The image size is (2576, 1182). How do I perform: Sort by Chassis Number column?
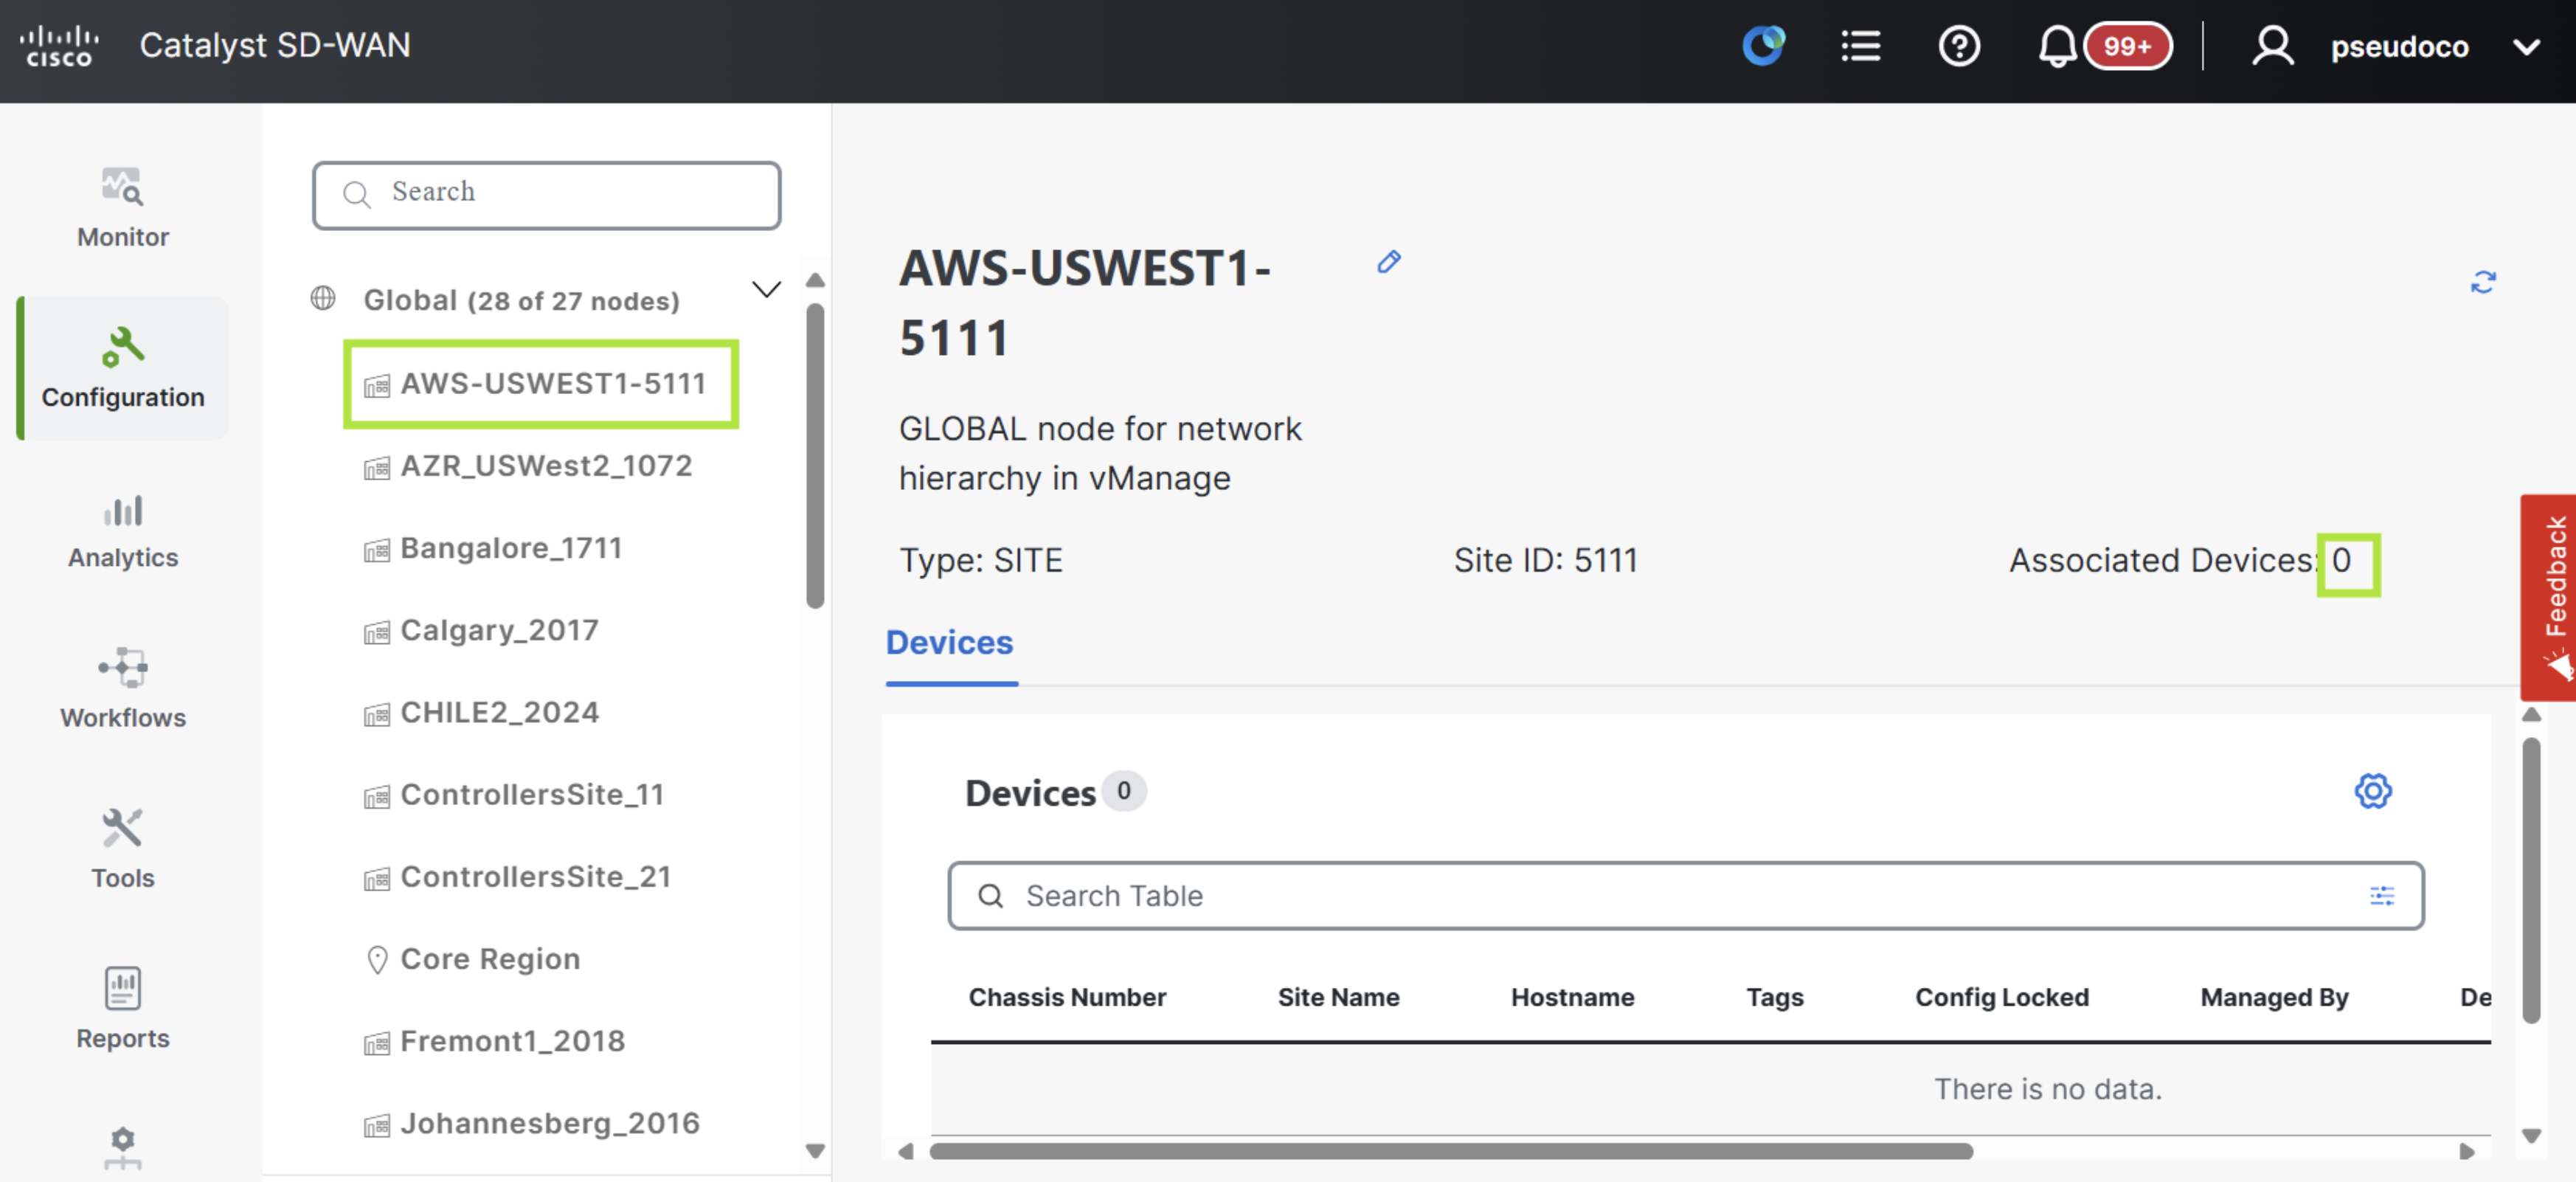tap(1066, 997)
